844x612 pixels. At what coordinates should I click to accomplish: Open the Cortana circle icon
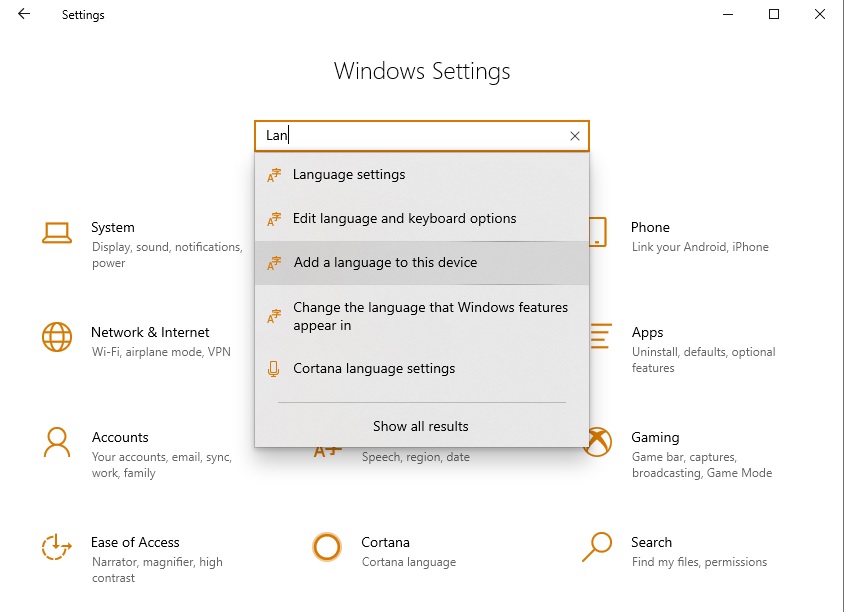[327, 547]
